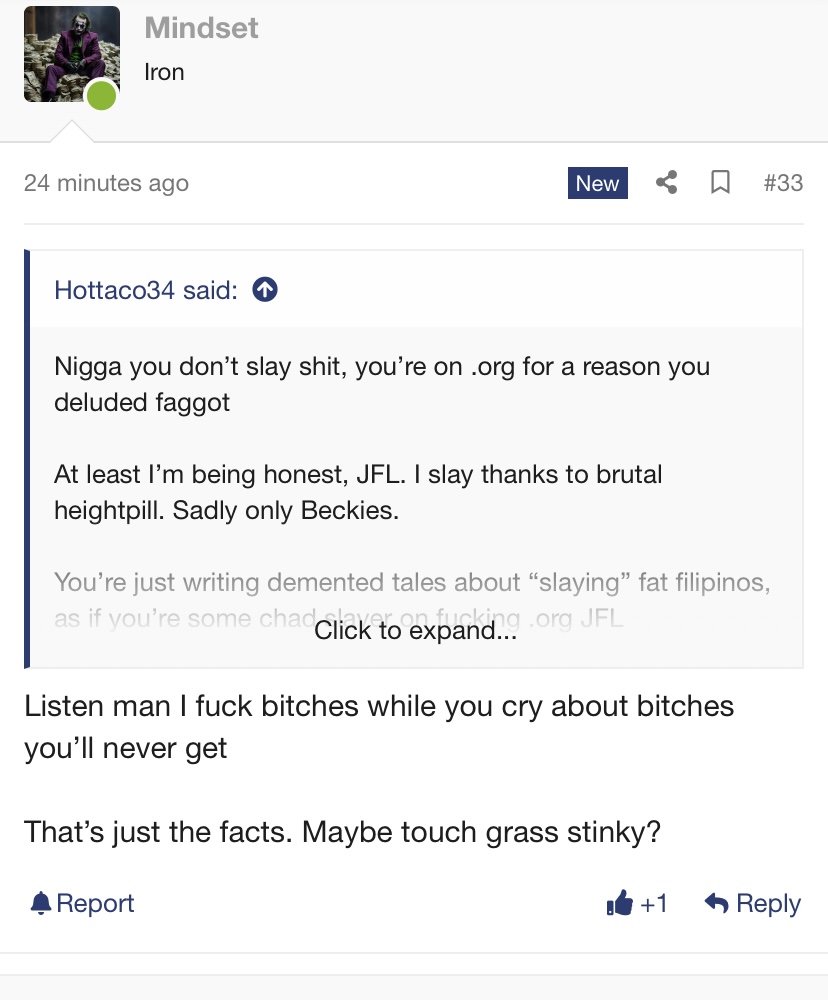
Task: Click the Iron user title
Action: coord(164,72)
